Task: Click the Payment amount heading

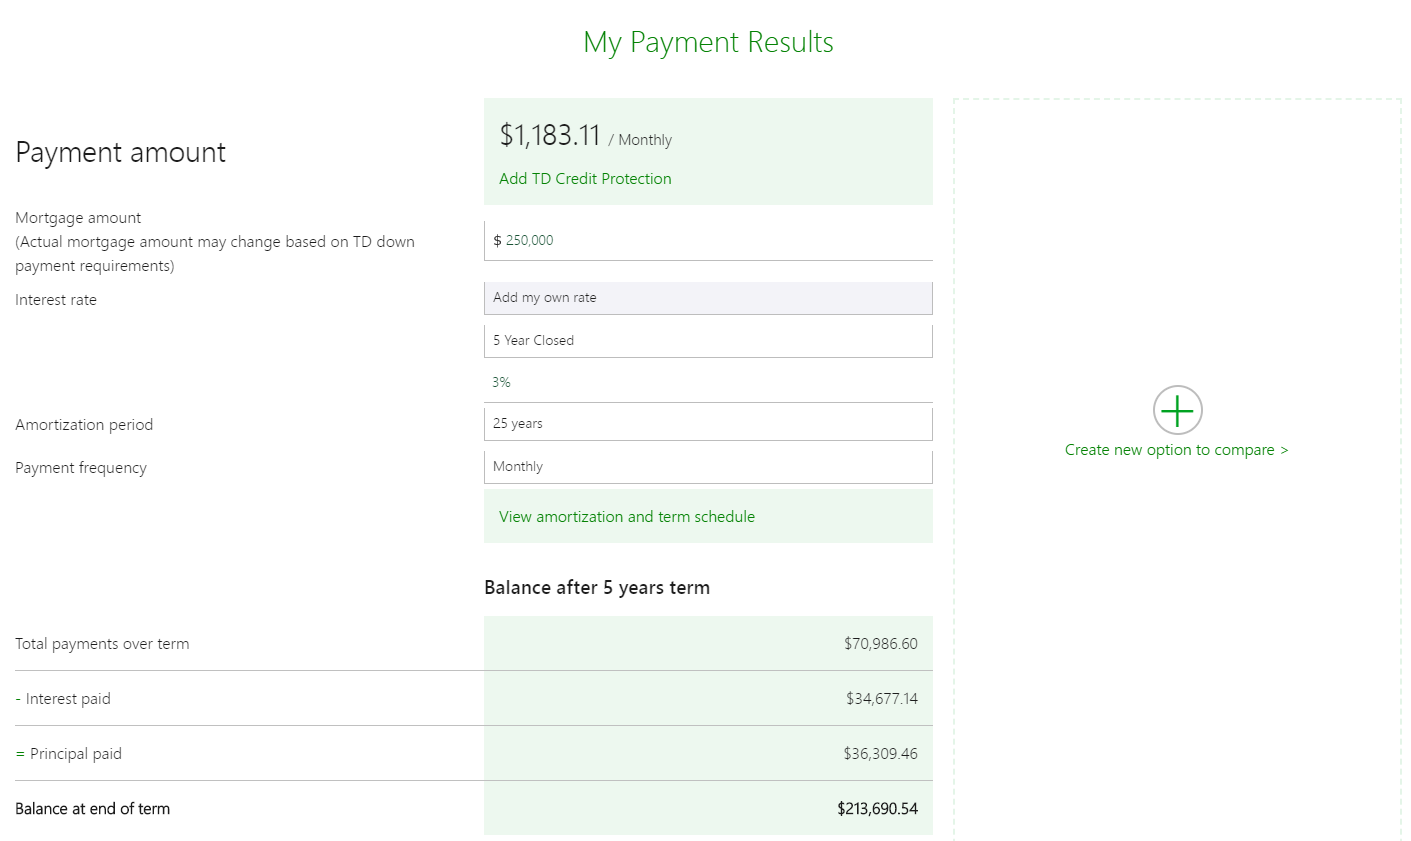Action: (x=120, y=152)
